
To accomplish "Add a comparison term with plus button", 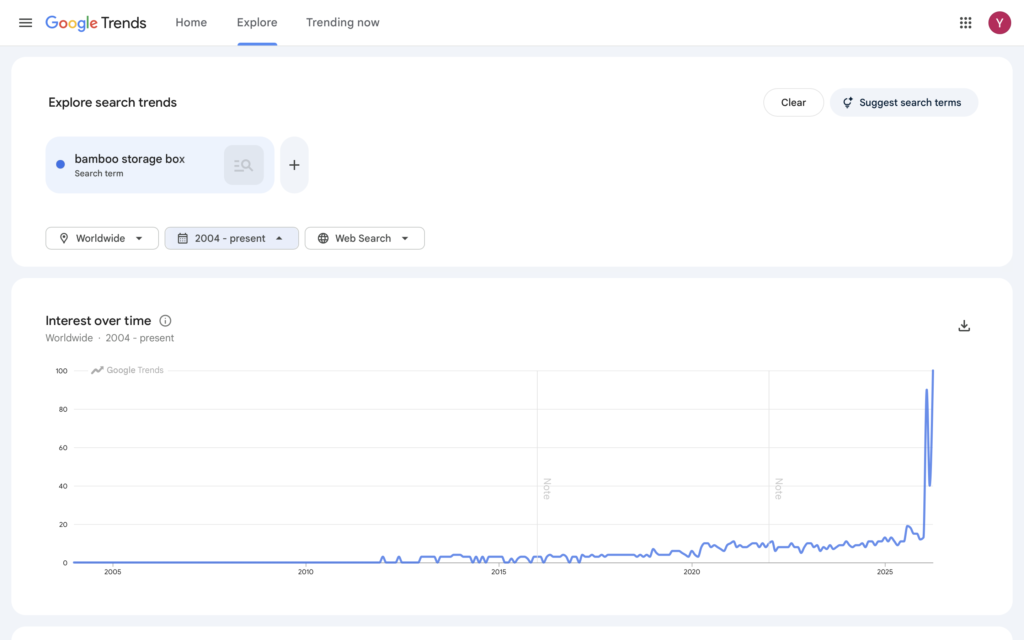I will coord(294,165).
